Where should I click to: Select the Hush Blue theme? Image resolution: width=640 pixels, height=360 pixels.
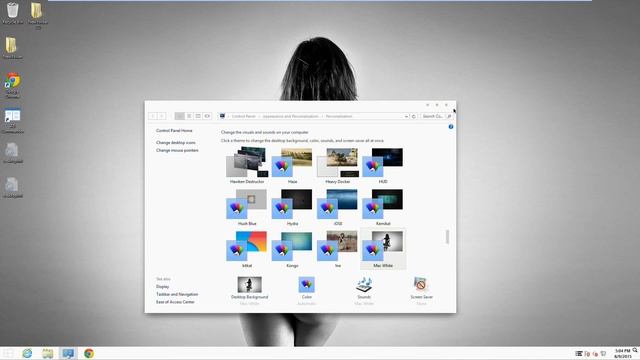[247, 207]
